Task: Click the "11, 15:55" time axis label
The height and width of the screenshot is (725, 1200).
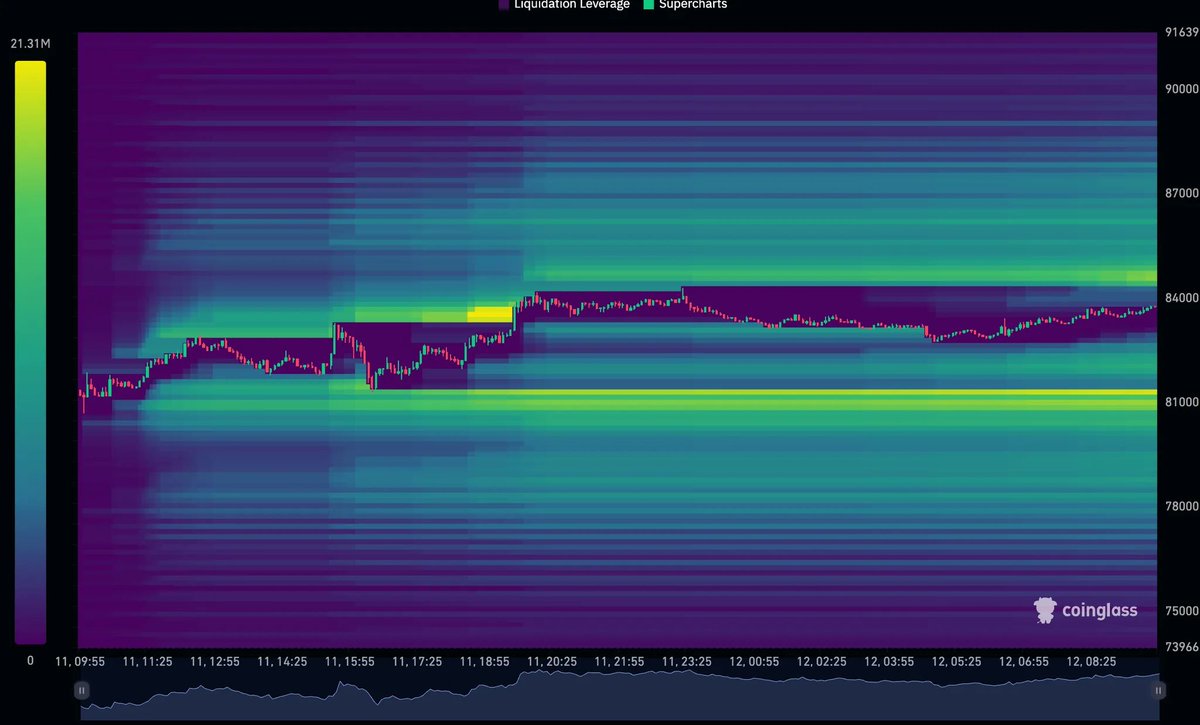Action: [x=349, y=661]
